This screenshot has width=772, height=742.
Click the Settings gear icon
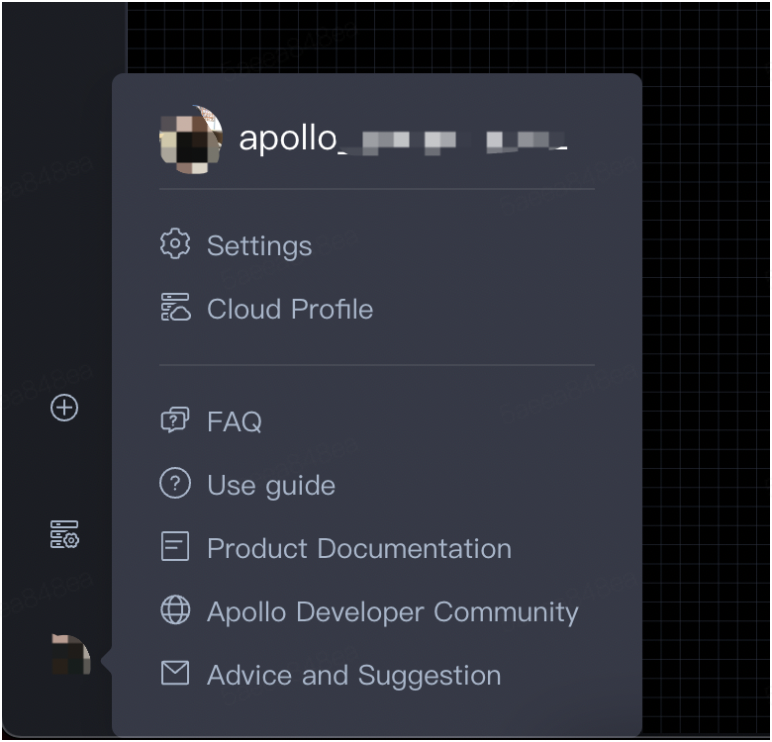(x=175, y=243)
